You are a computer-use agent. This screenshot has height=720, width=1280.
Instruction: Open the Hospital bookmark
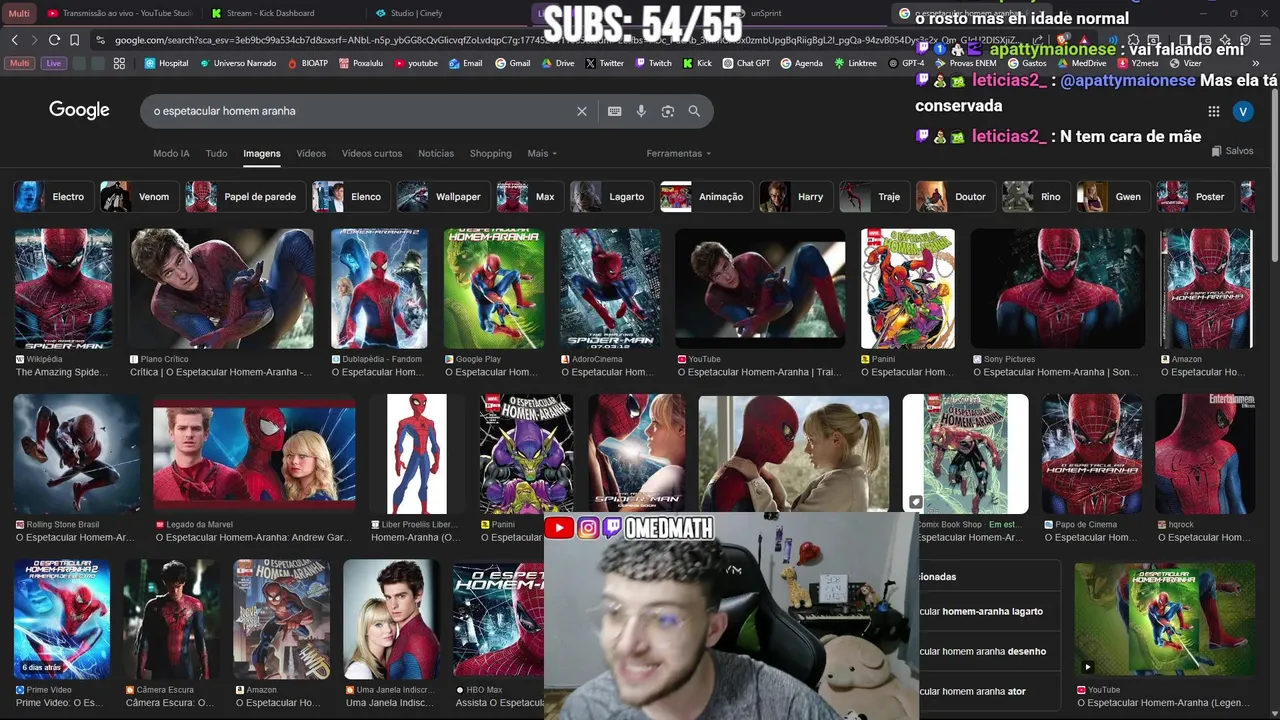[166, 63]
